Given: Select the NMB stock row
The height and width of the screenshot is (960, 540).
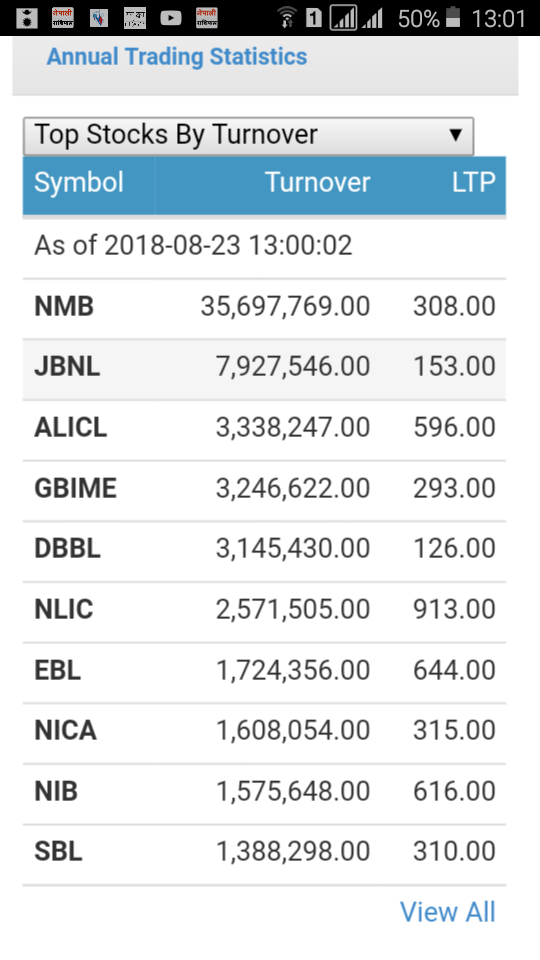Looking at the screenshot, I should pos(264,309).
